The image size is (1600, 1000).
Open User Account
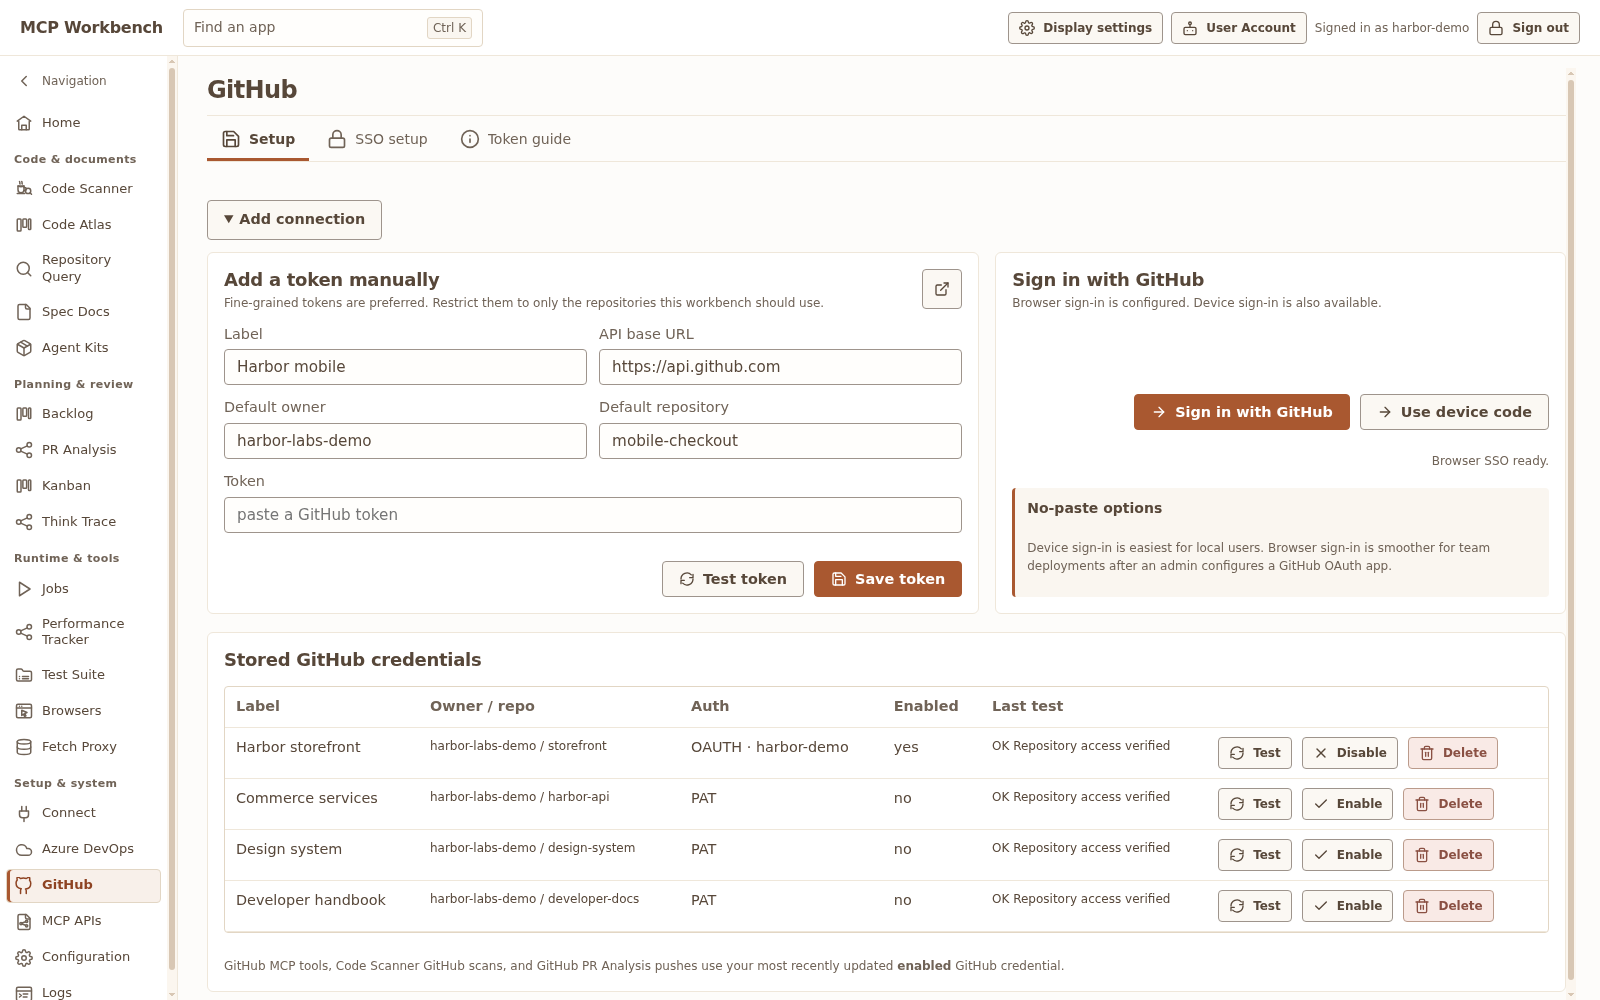[x=1239, y=28]
